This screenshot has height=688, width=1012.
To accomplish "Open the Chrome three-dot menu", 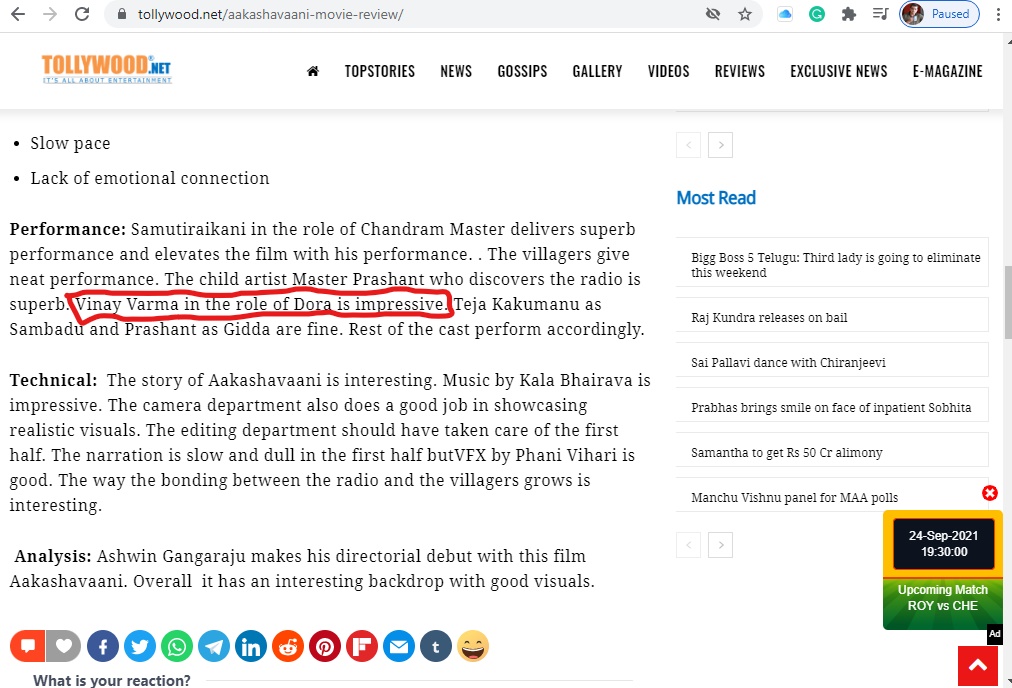I will coord(998,14).
